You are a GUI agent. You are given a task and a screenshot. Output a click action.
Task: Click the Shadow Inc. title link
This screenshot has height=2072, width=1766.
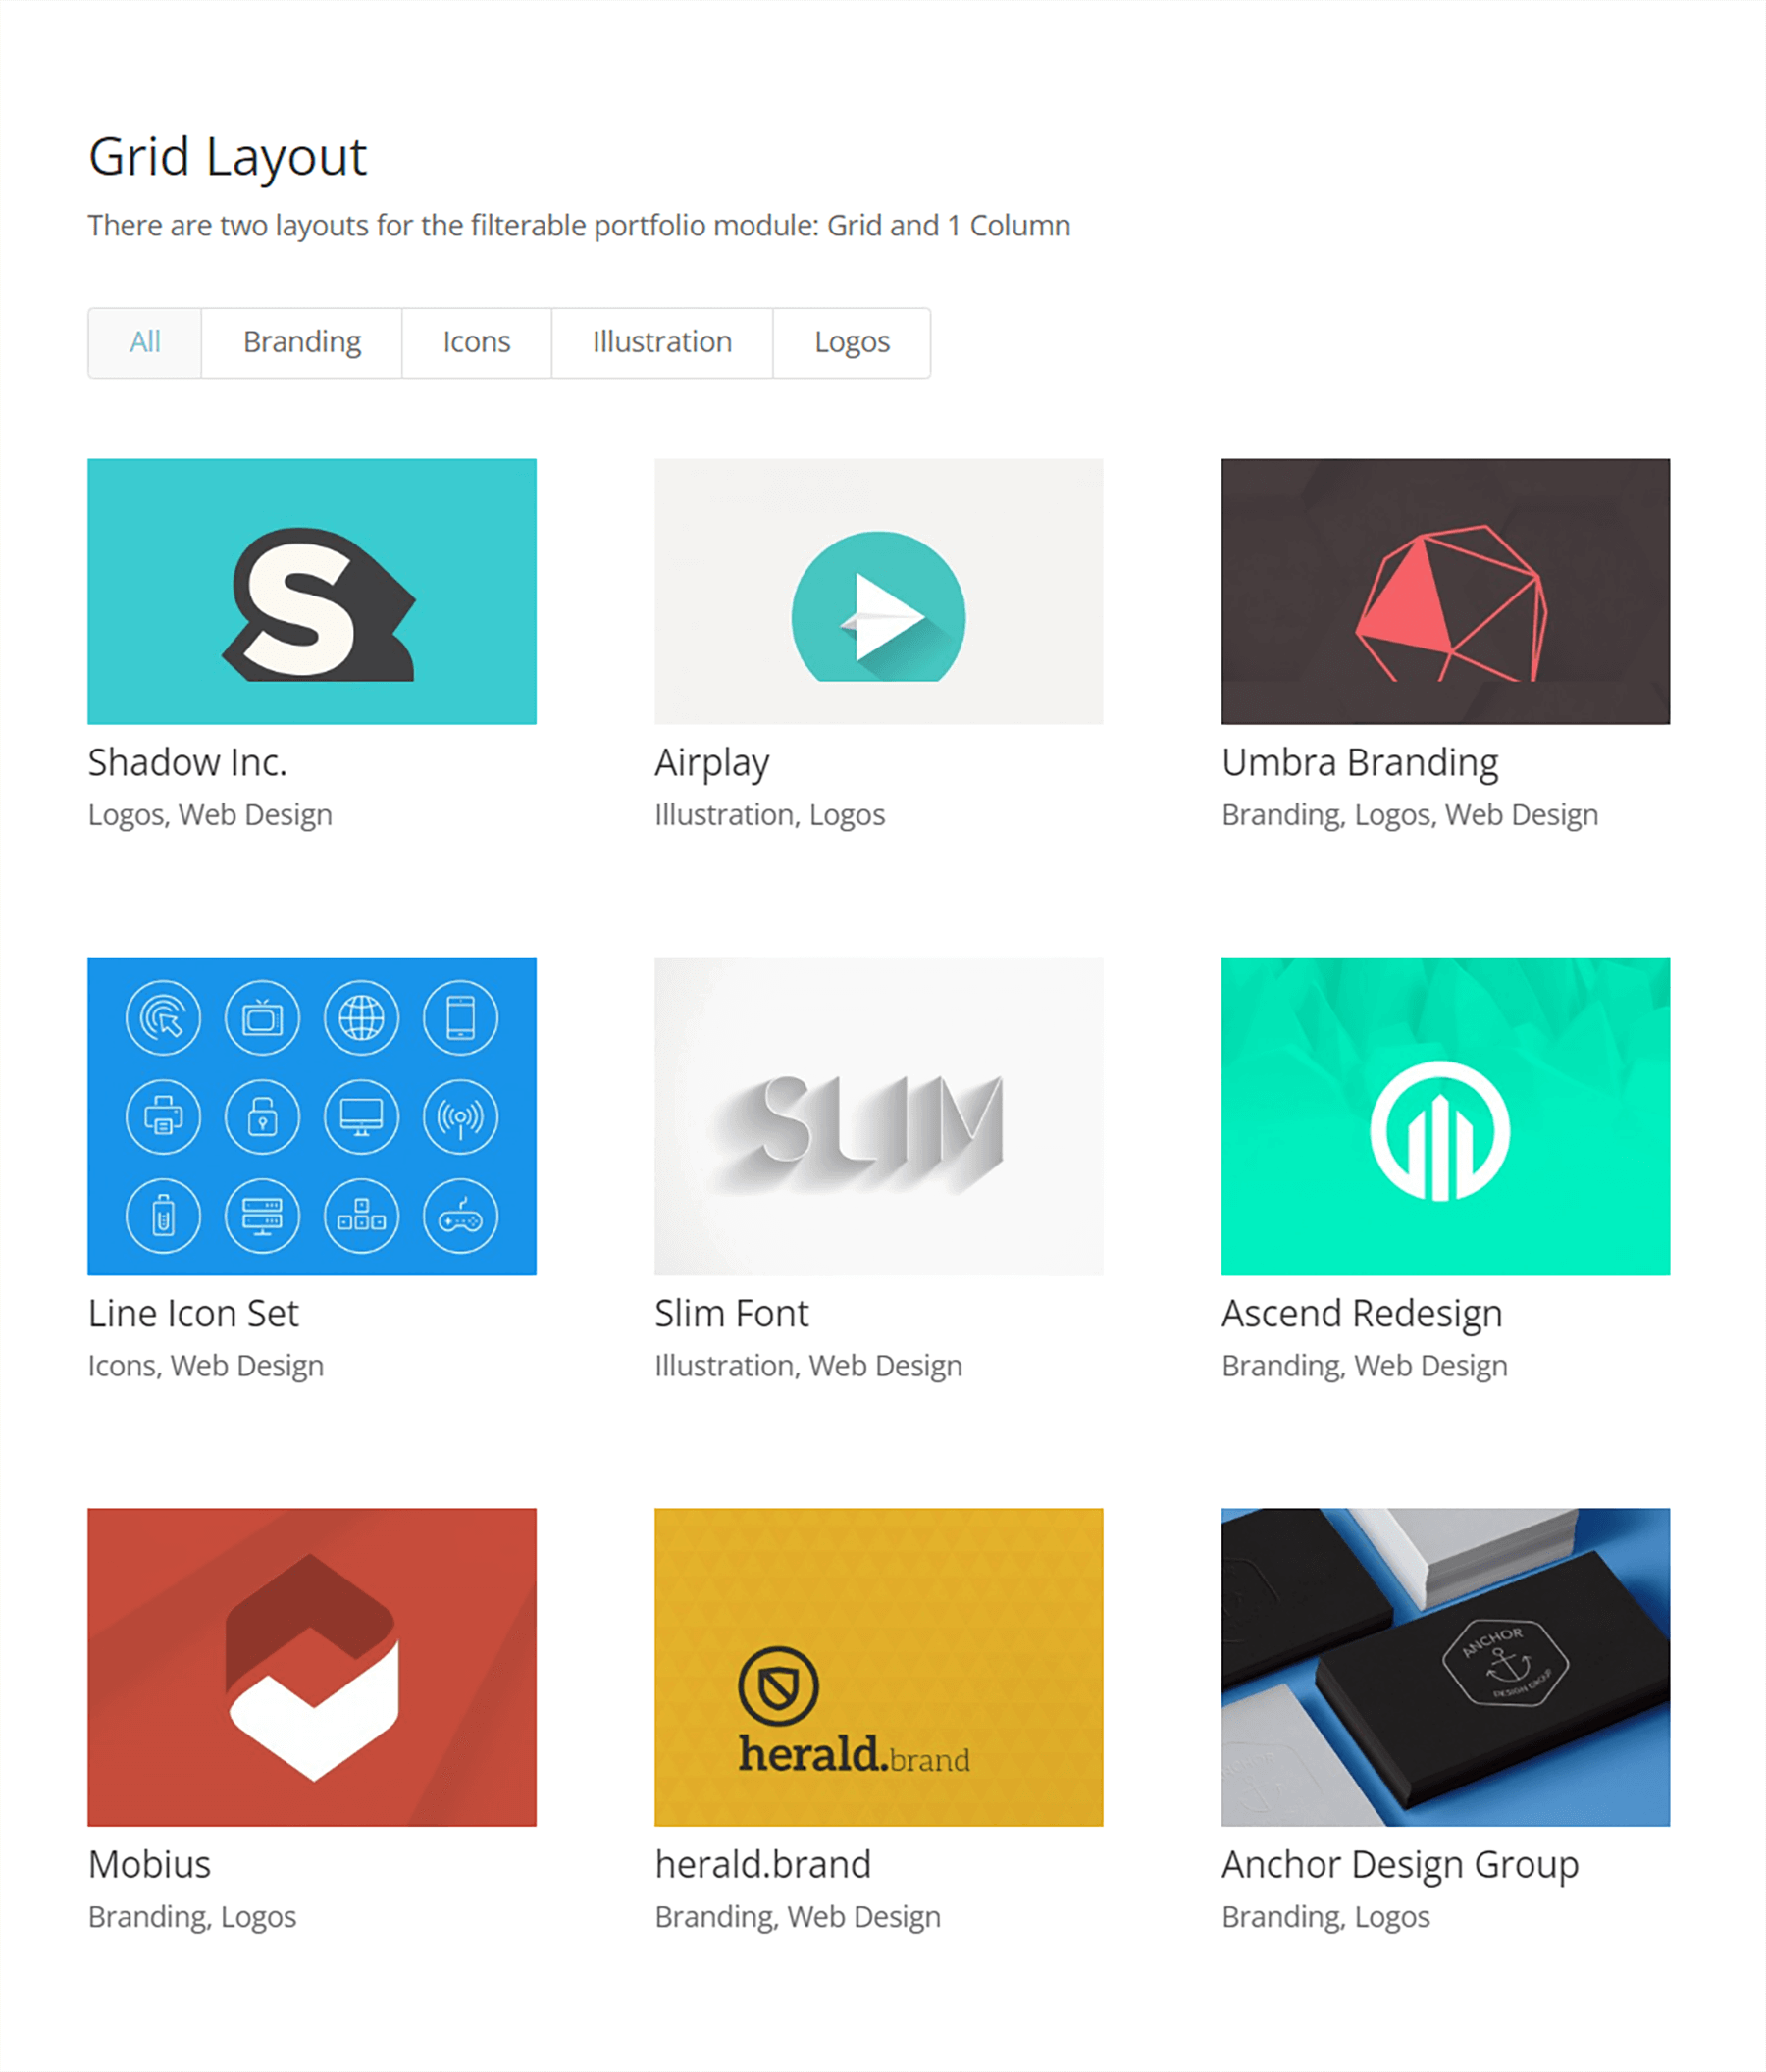tap(188, 763)
